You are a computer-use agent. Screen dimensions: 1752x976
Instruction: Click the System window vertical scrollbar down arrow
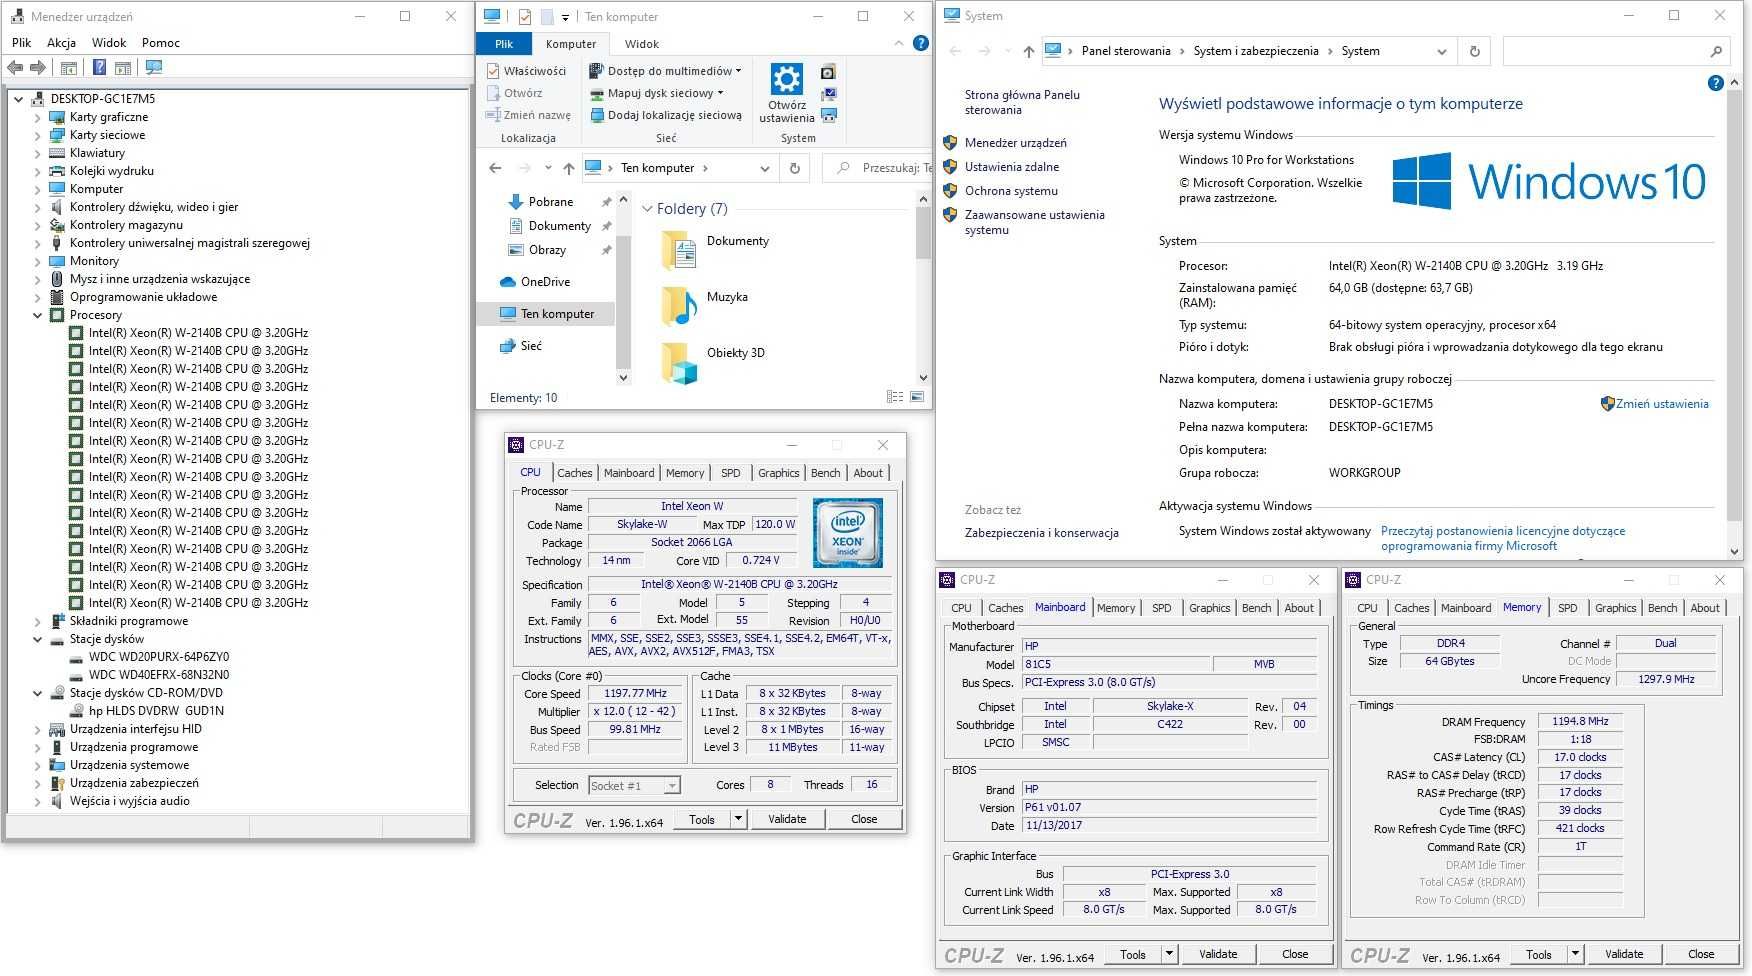pos(1734,551)
